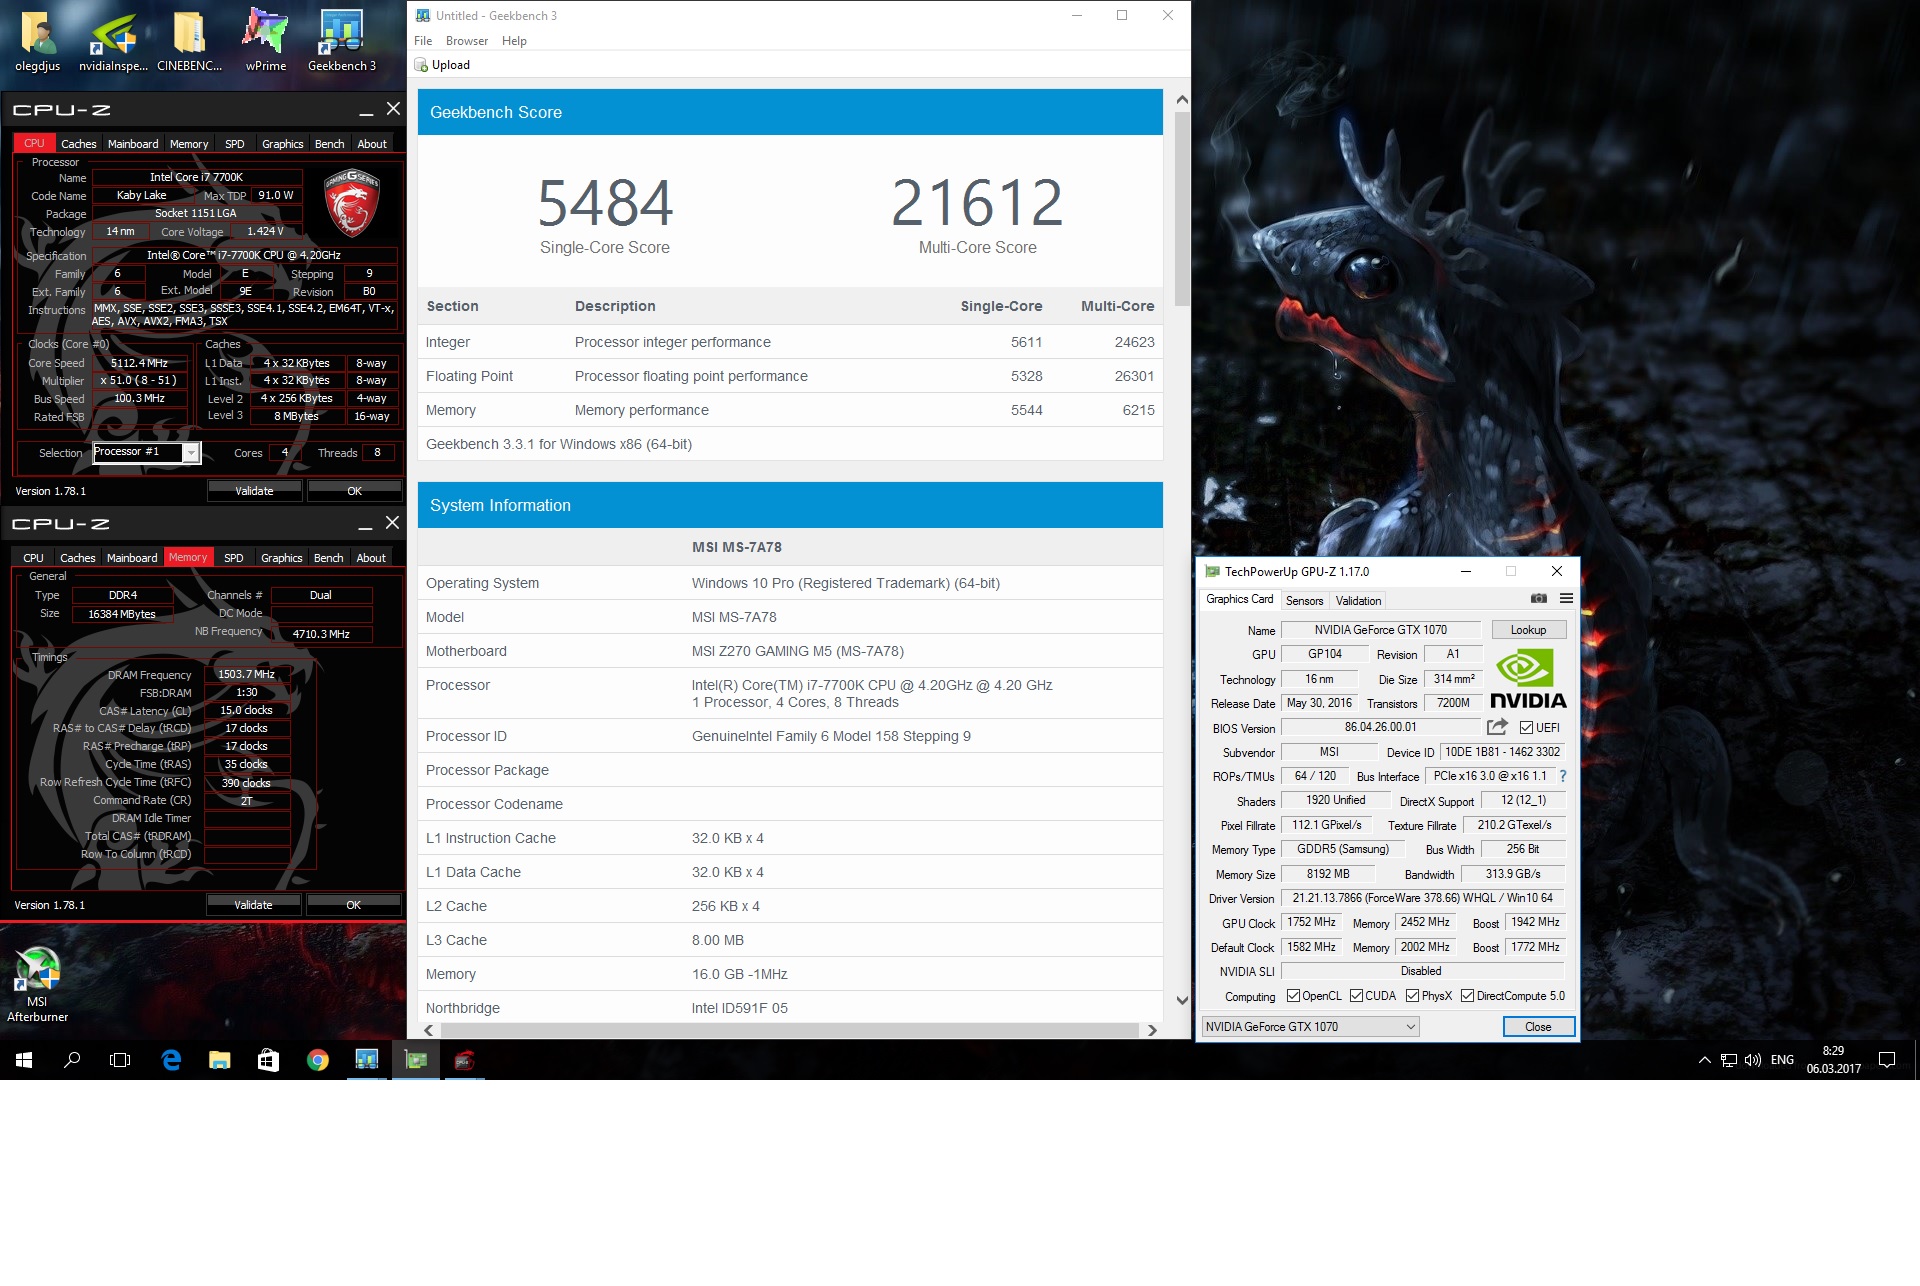Open About tab in bottom CPU-Z

tap(371, 558)
